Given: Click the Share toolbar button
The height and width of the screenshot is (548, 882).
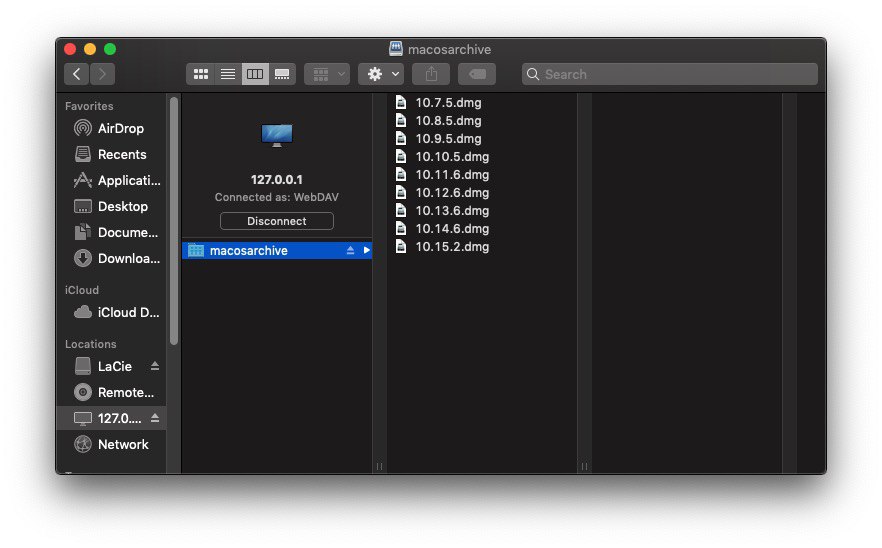Looking at the screenshot, I should (x=431, y=74).
